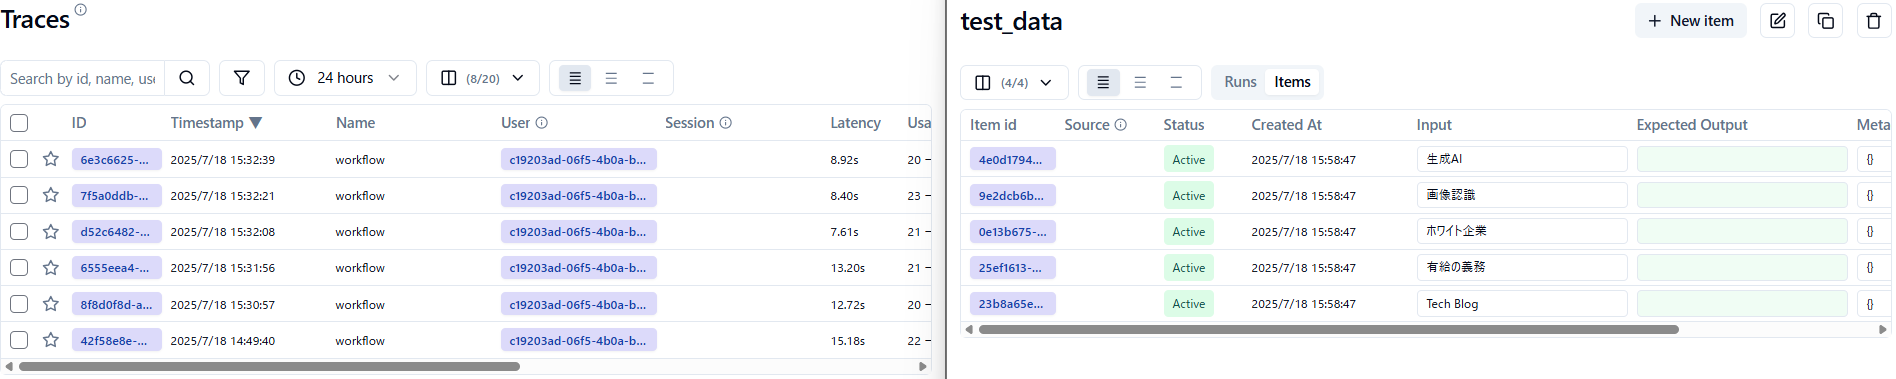This screenshot has width=1896, height=379.
Task: Tick checkbox for trace 7f5a0ddb
Action: pyautogui.click(x=19, y=195)
